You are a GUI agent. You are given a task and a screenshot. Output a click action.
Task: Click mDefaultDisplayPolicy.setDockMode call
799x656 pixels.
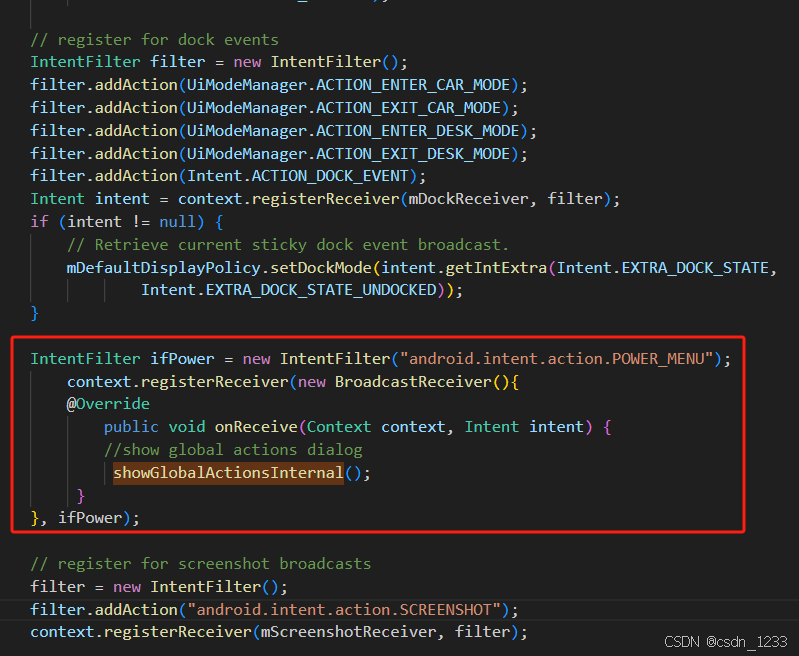(219, 268)
